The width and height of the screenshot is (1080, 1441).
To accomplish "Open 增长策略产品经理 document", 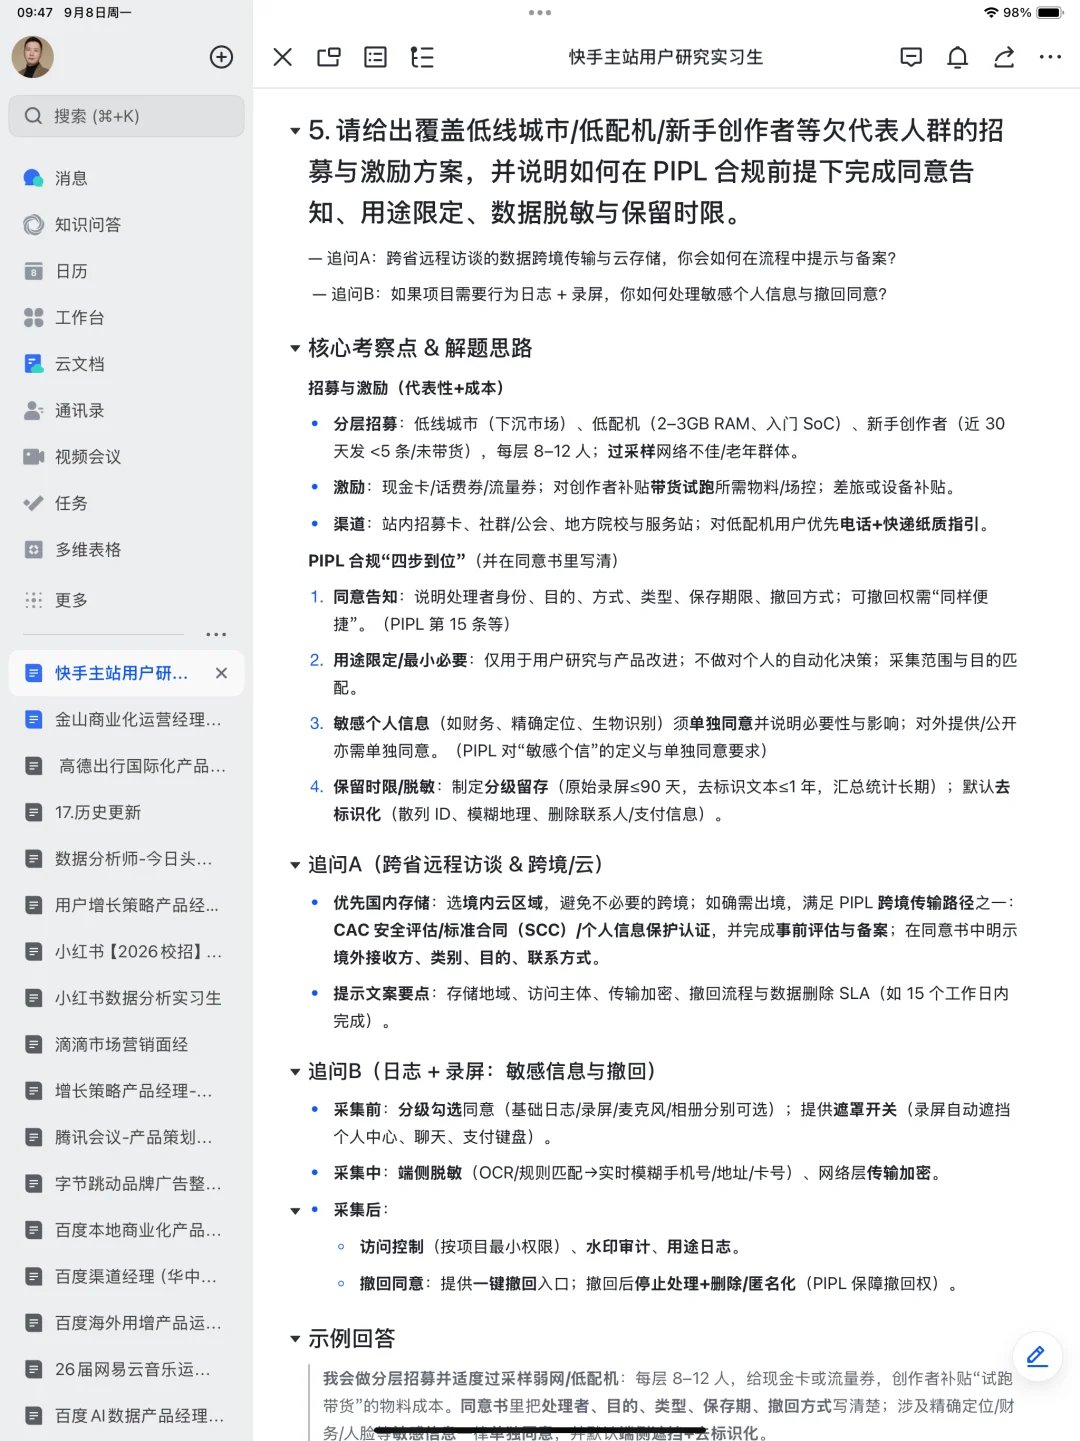I will pos(126,1091).
